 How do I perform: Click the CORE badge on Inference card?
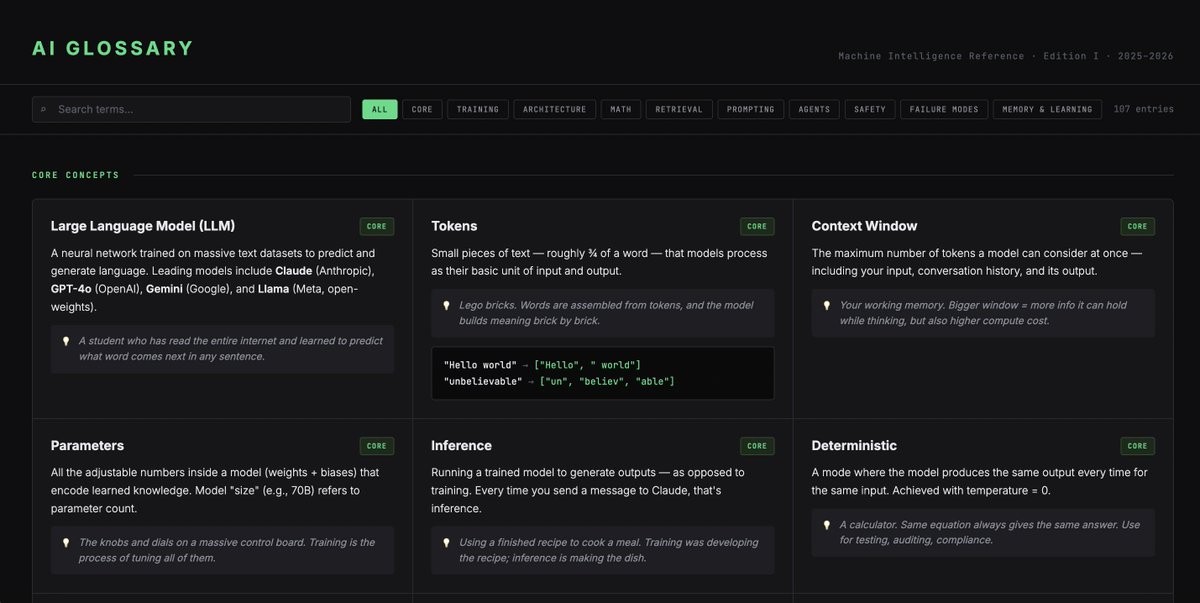click(x=757, y=446)
